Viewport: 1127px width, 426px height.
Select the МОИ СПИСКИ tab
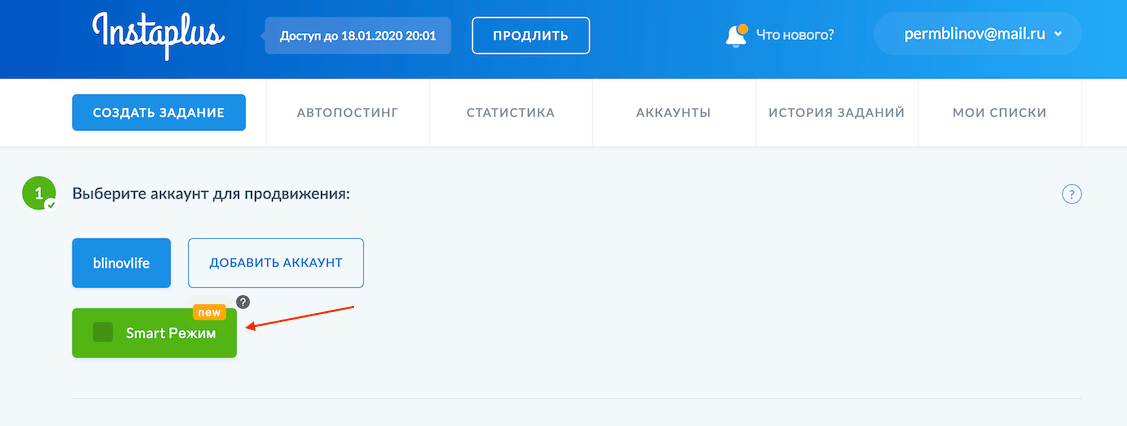pos(1000,113)
